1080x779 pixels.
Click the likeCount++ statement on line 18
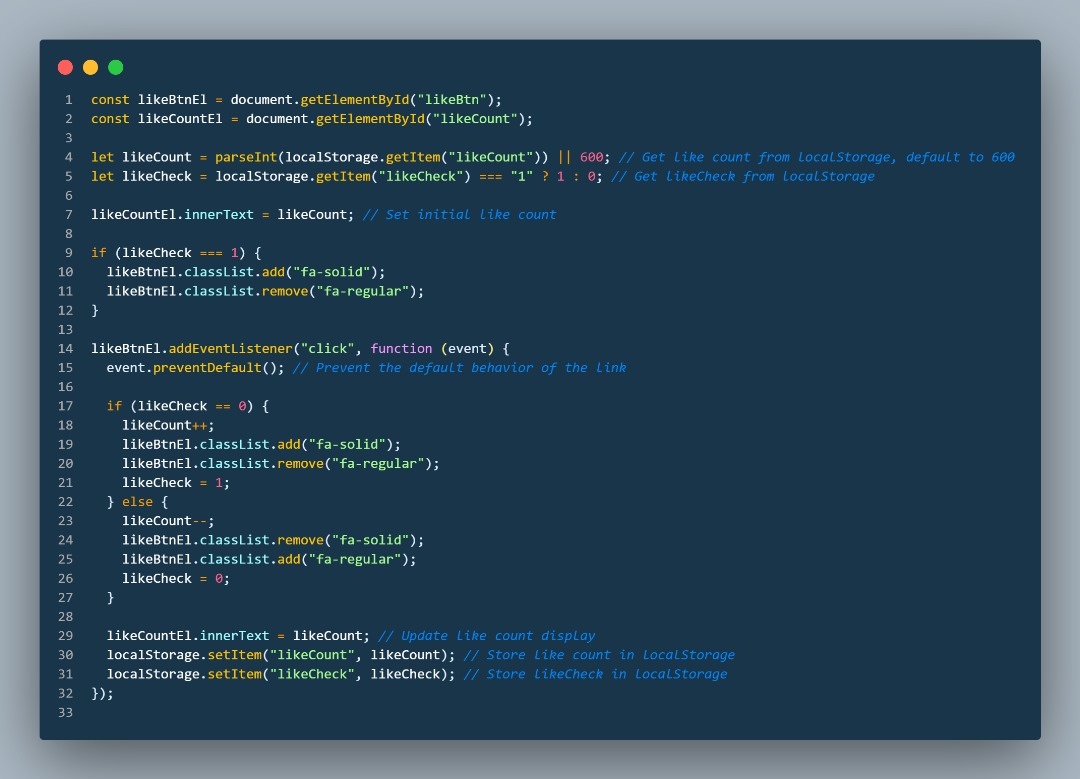tap(168, 425)
